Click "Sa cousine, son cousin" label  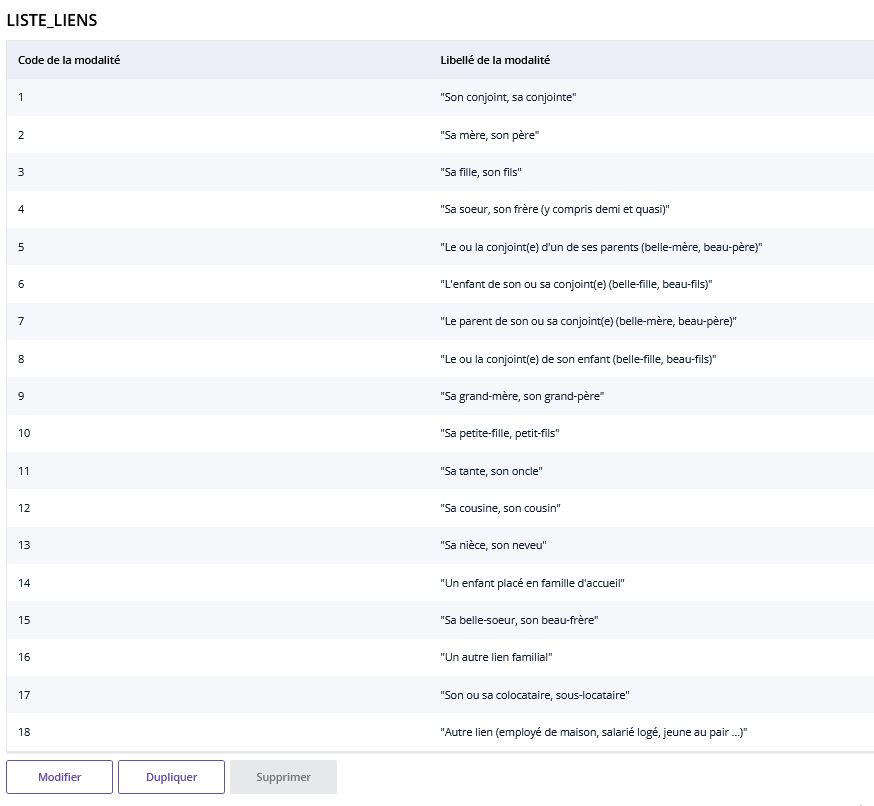pos(500,508)
